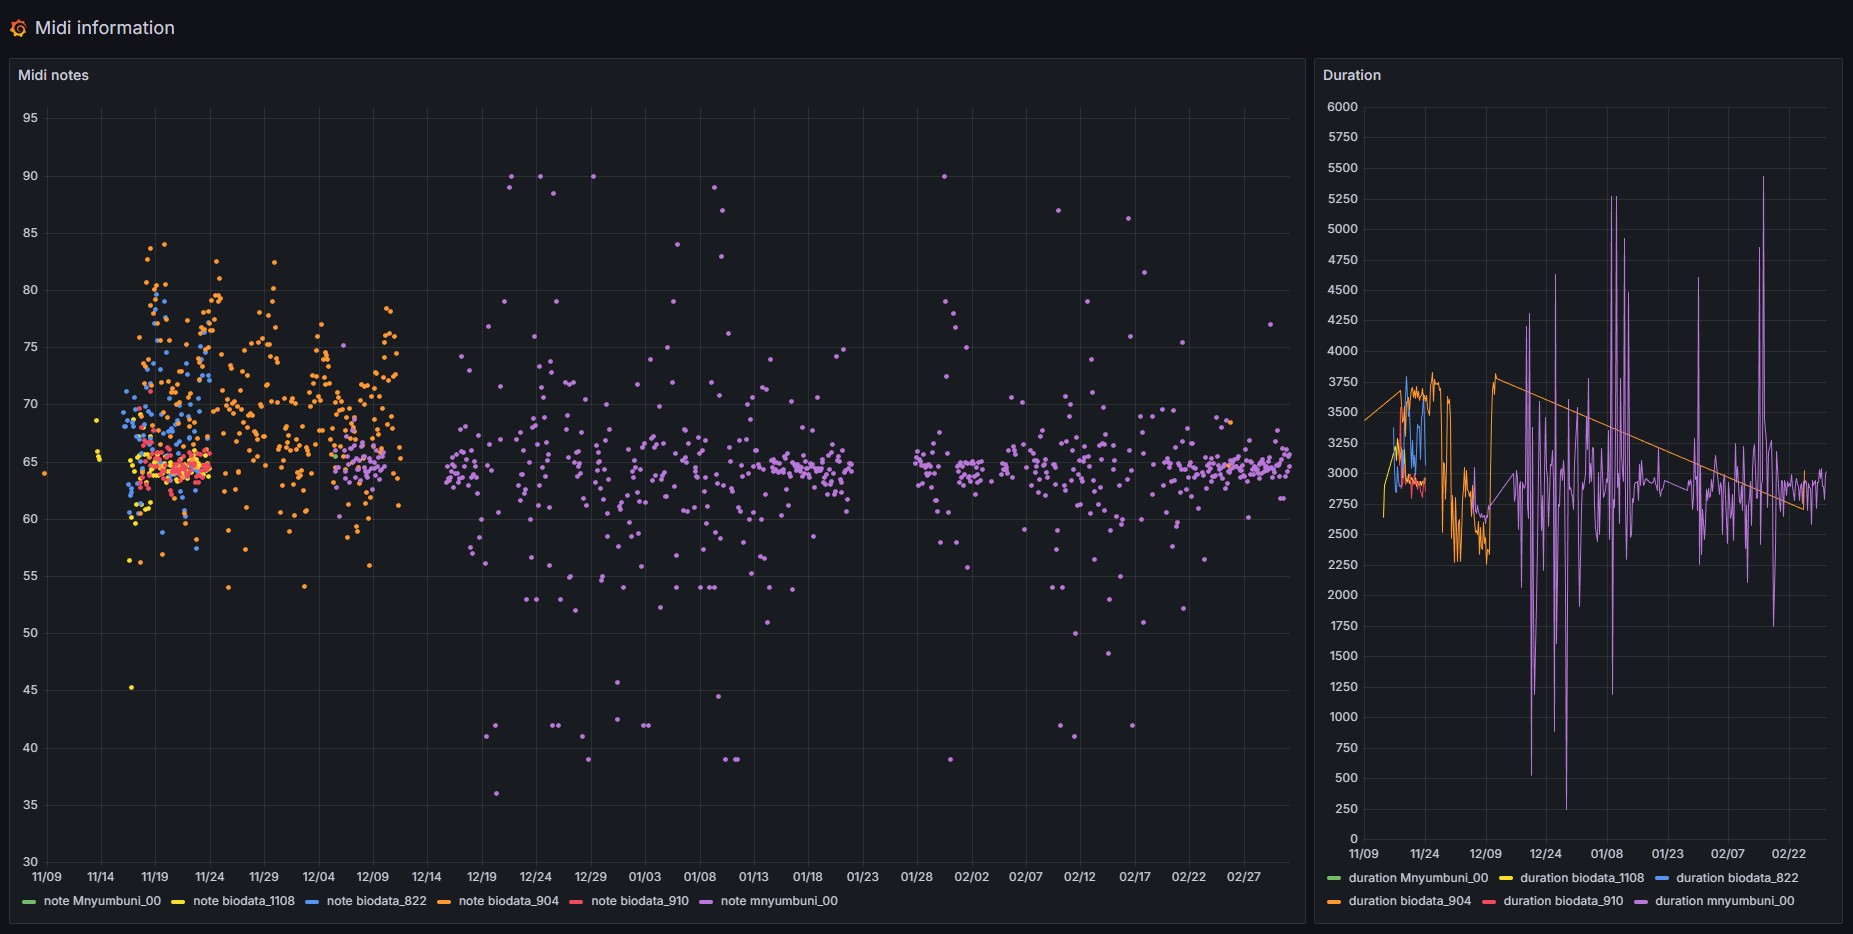Click orange swatch for duration biodata_904

click(1333, 902)
